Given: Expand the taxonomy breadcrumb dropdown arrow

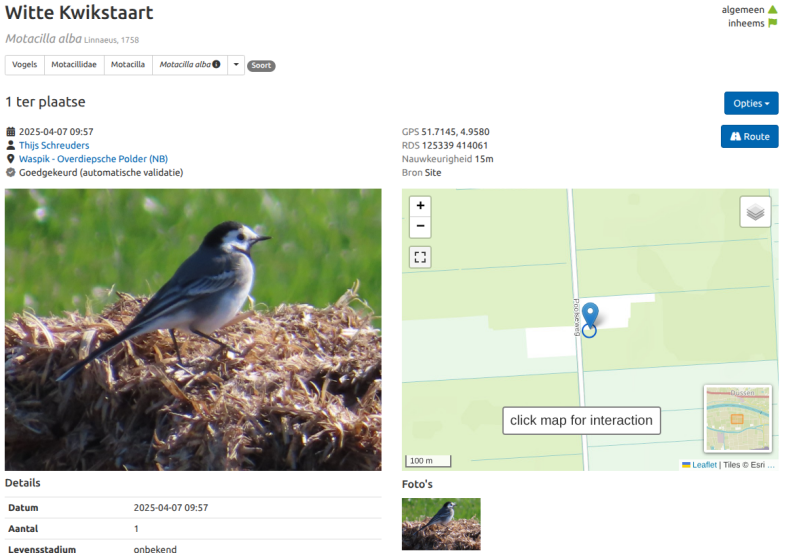Looking at the screenshot, I should tap(236, 65).
